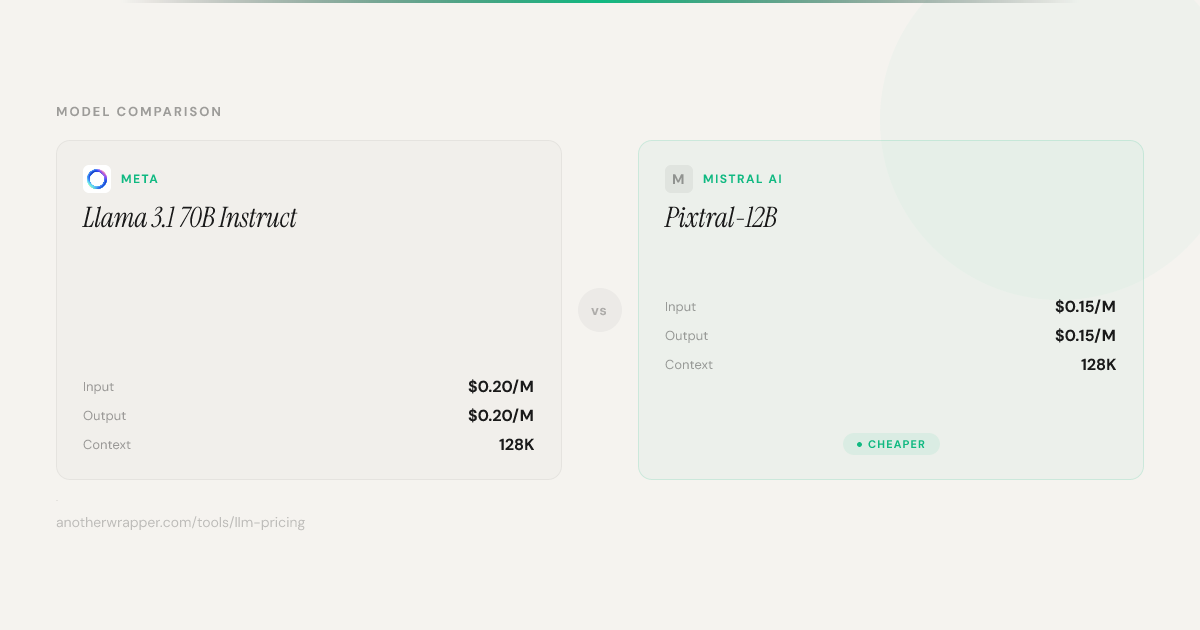The image size is (1200, 630).
Task: Click the Output label in Llama card
Action: [104, 416]
